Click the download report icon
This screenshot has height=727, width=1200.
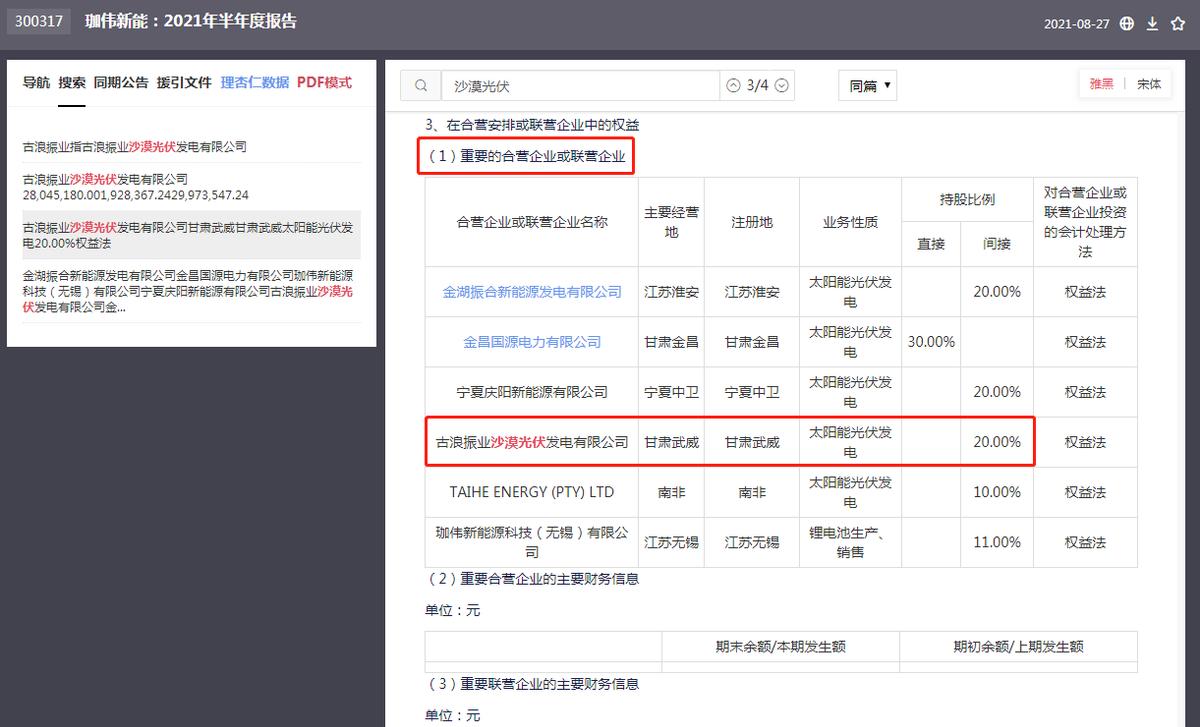pos(1152,24)
